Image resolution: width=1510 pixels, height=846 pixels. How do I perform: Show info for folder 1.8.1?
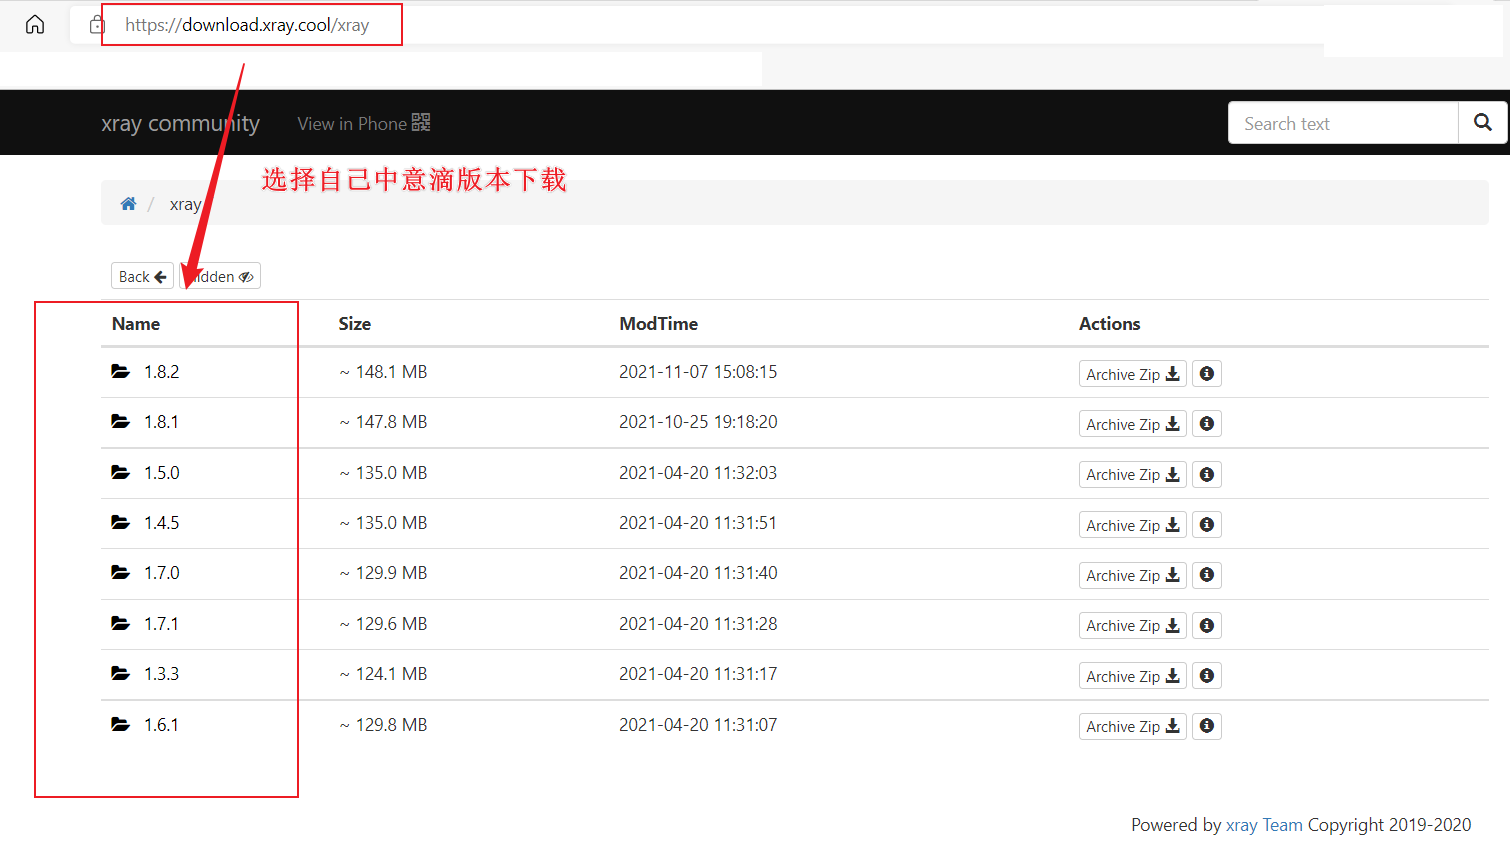[x=1207, y=424]
